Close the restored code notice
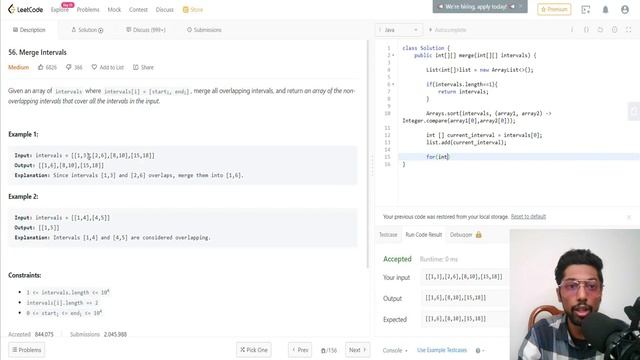This screenshot has height=360, width=640. 629,217
